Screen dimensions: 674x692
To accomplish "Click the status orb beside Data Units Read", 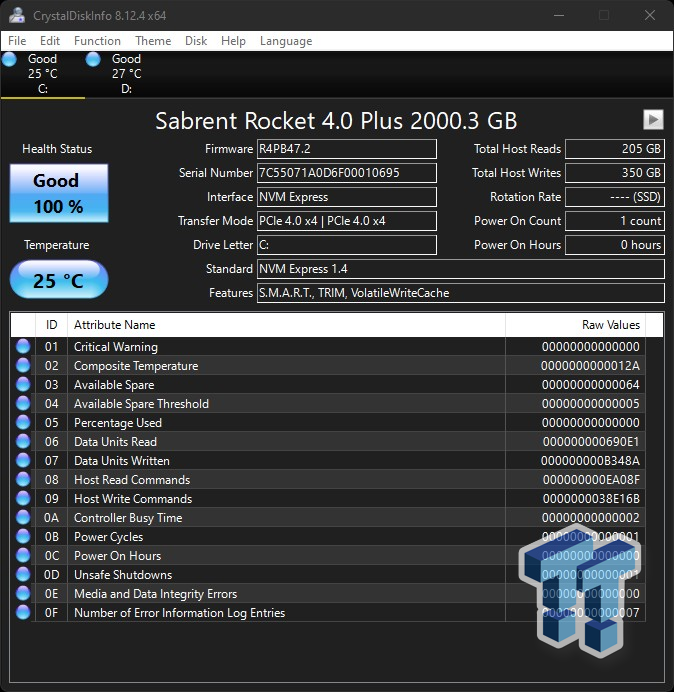I will pyautogui.click(x=23, y=442).
